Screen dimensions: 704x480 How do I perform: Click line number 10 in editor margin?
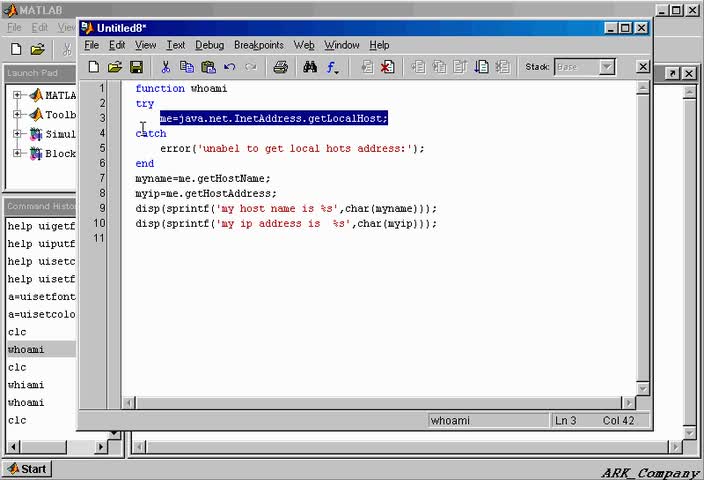pyautogui.click(x=100, y=223)
